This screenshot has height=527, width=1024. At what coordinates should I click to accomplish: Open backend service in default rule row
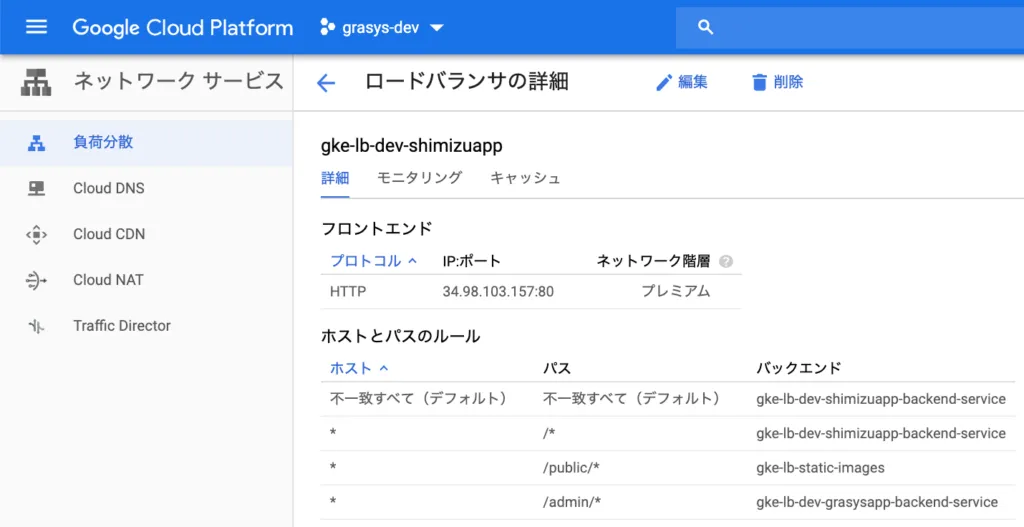[x=881, y=399]
